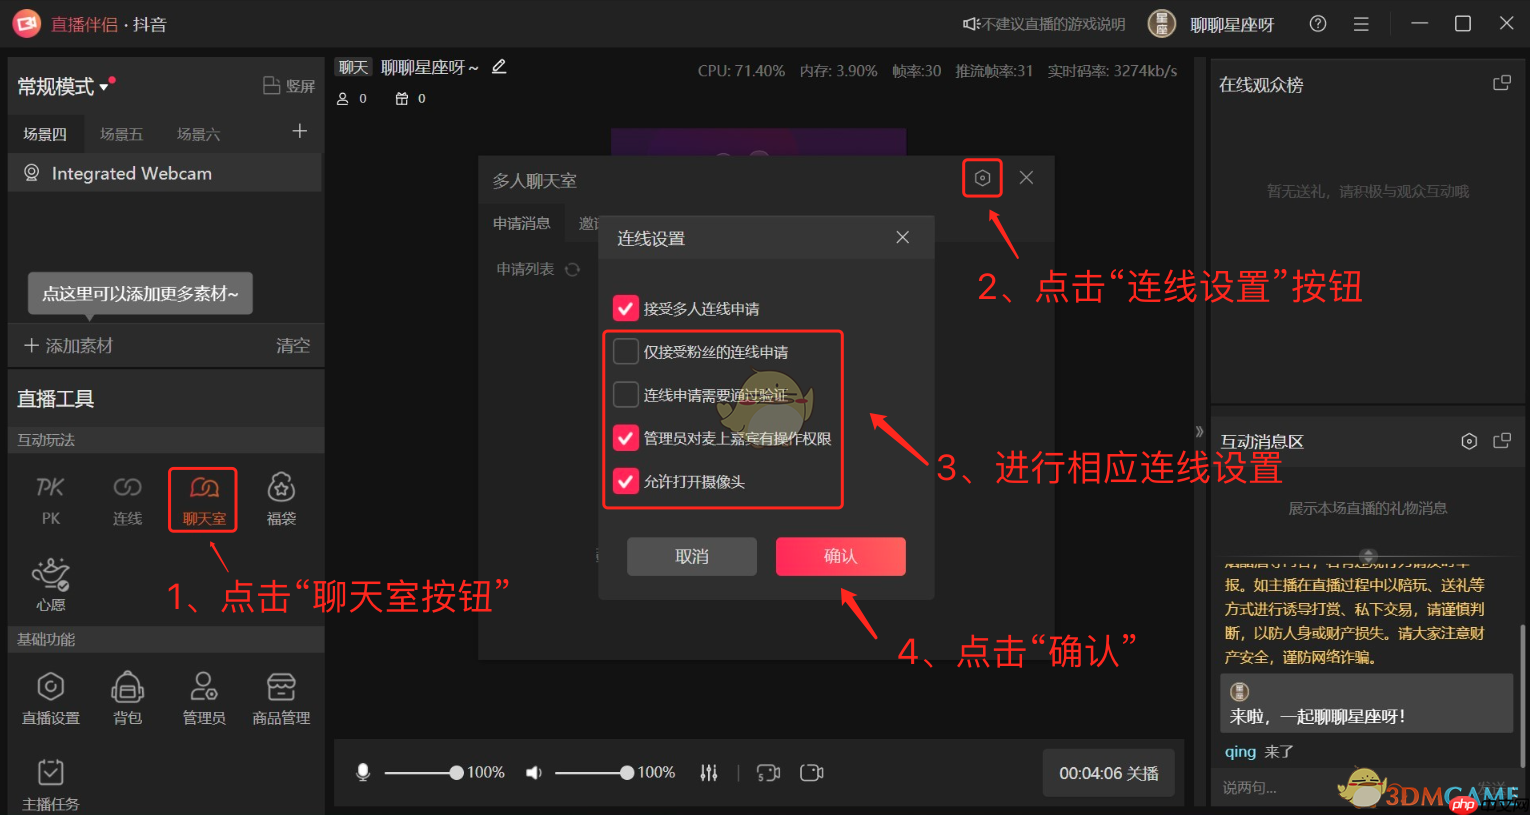This screenshot has width=1530, height=815.
Task: Select the Integrated Webcam source
Action: [130, 173]
